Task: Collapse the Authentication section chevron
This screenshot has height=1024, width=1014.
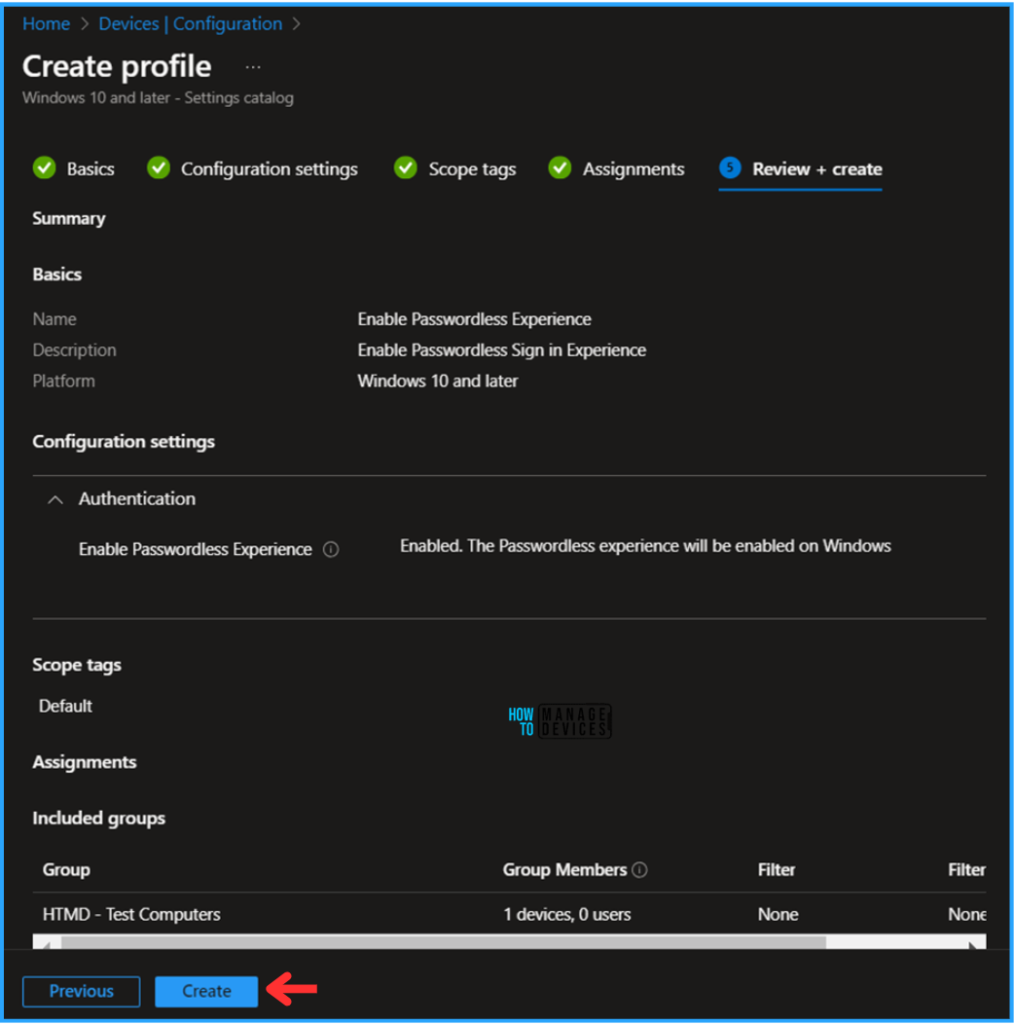Action: [x=55, y=500]
